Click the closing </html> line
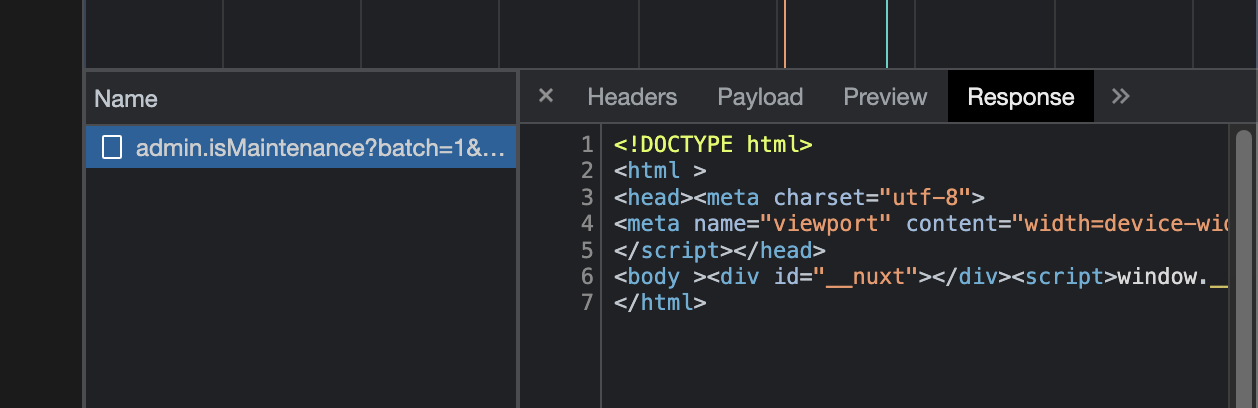This screenshot has width=1258, height=408. [660, 301]
